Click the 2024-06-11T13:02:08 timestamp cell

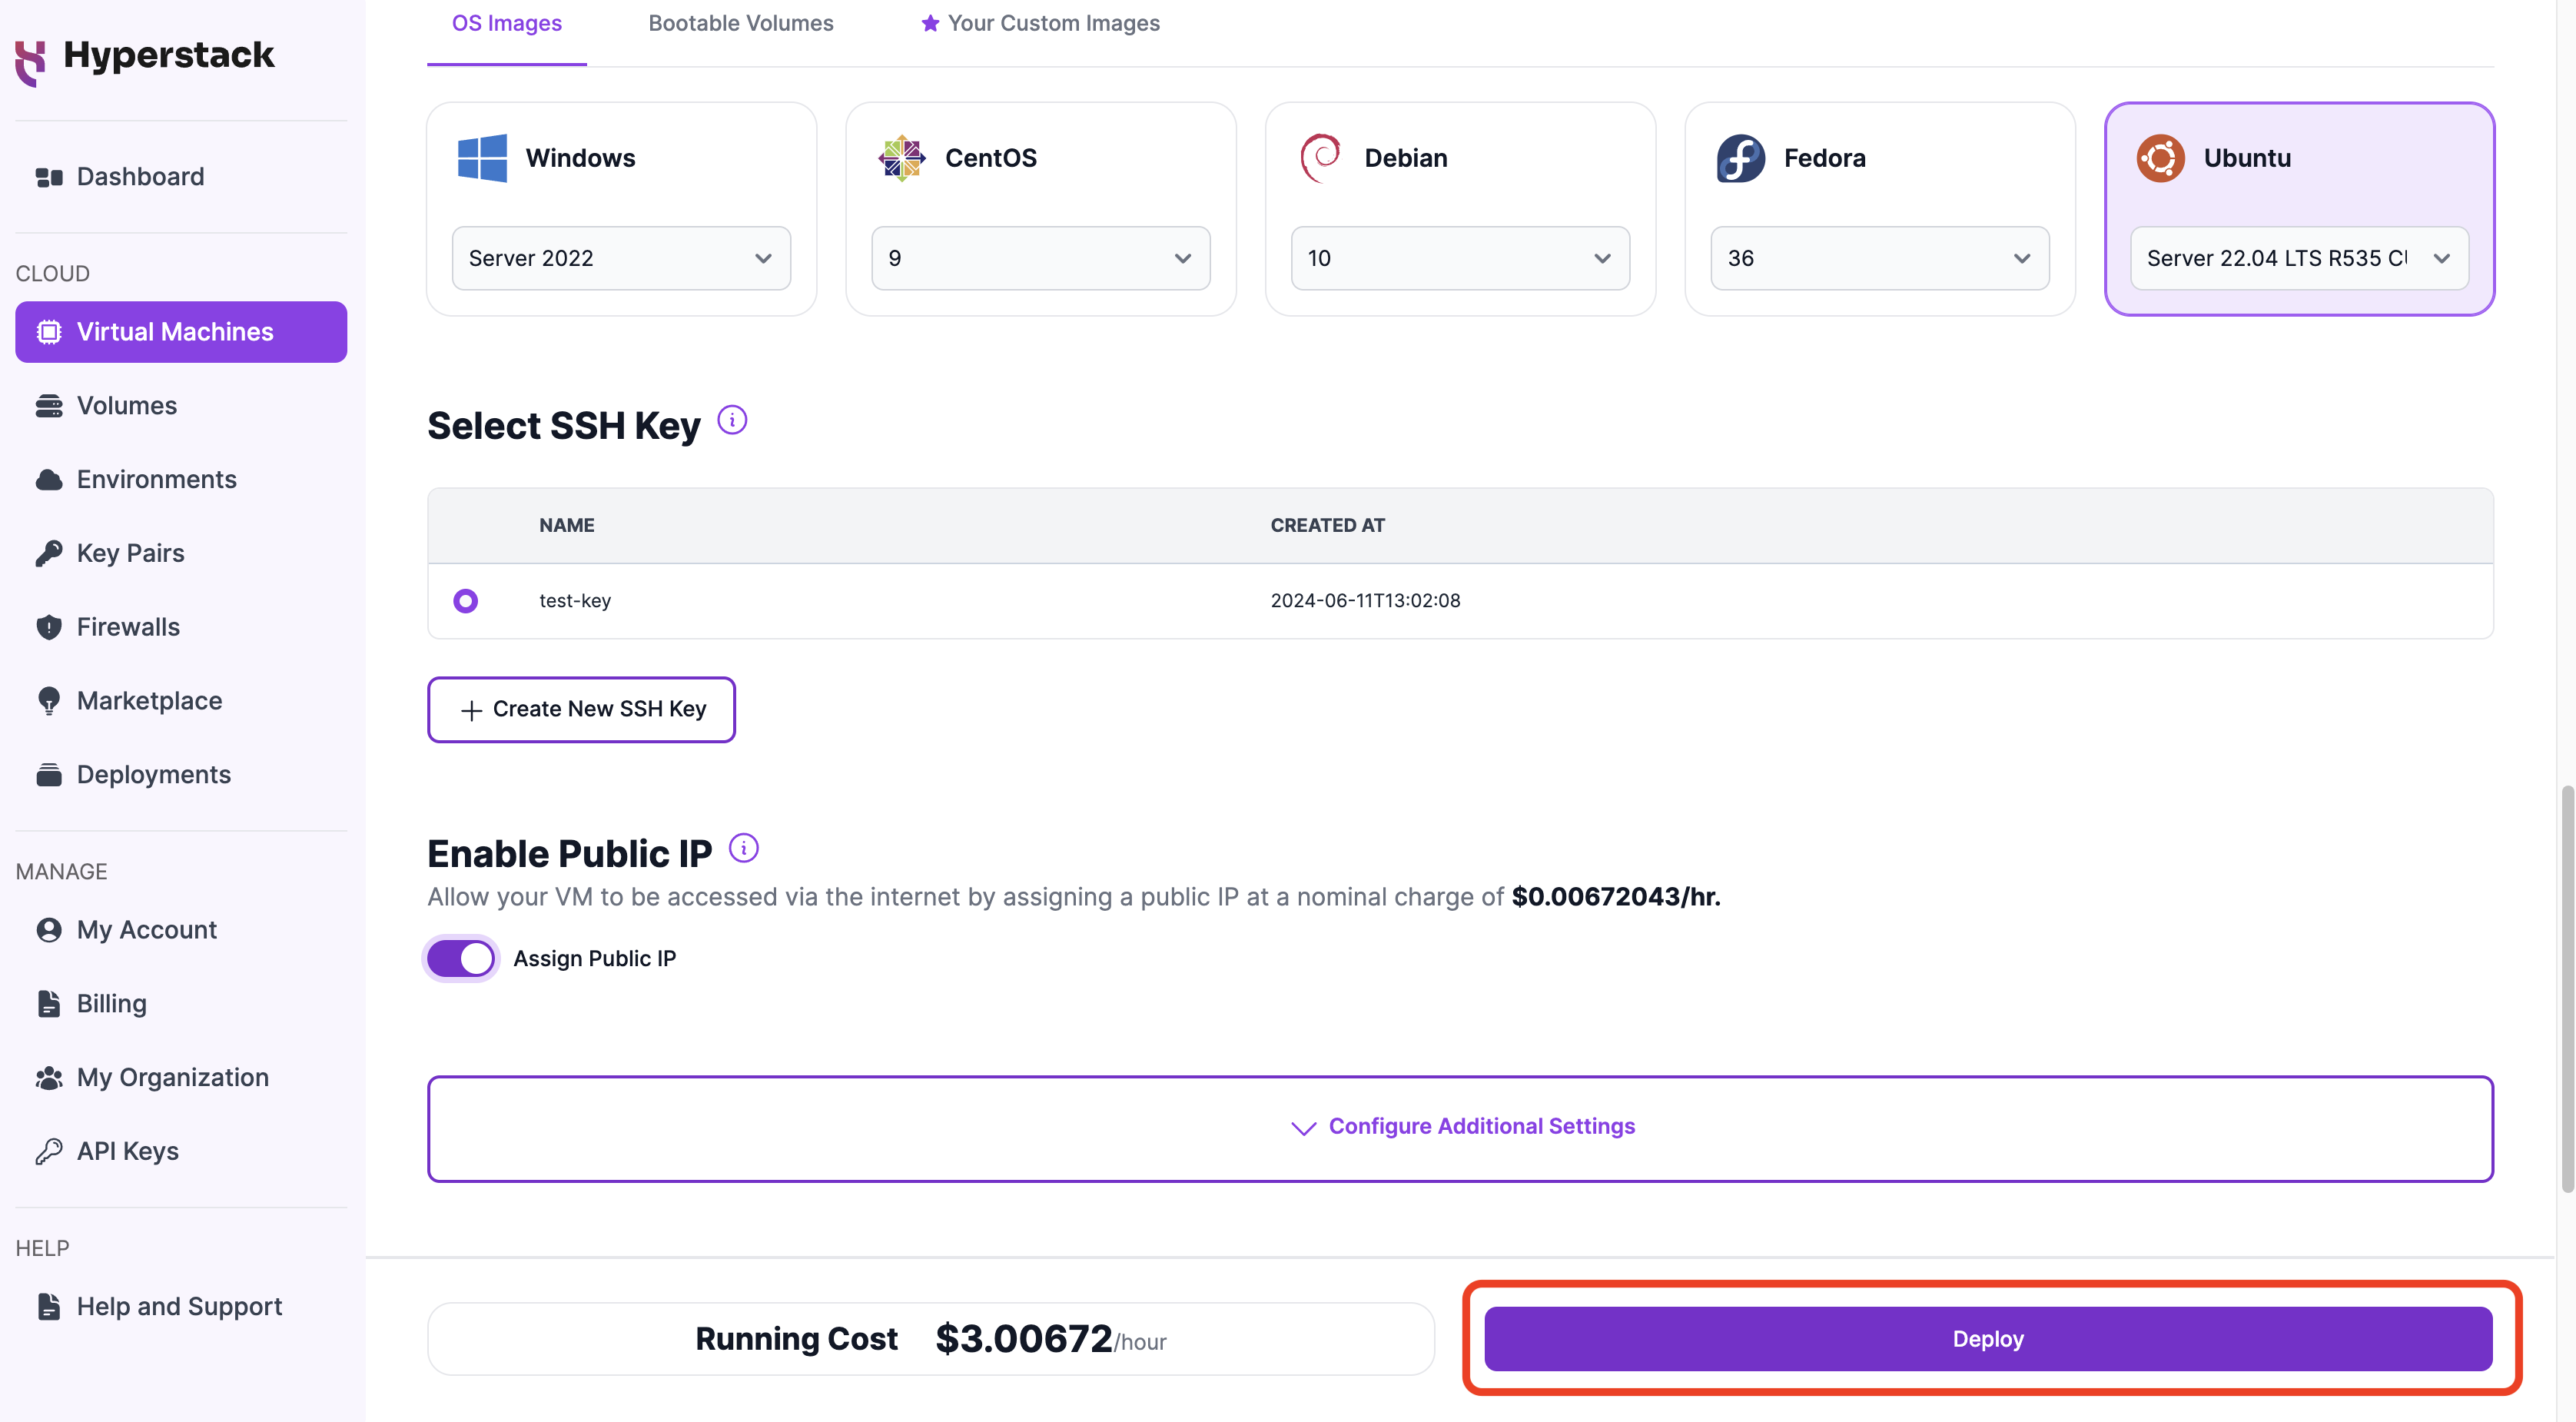pos(1365,601)
